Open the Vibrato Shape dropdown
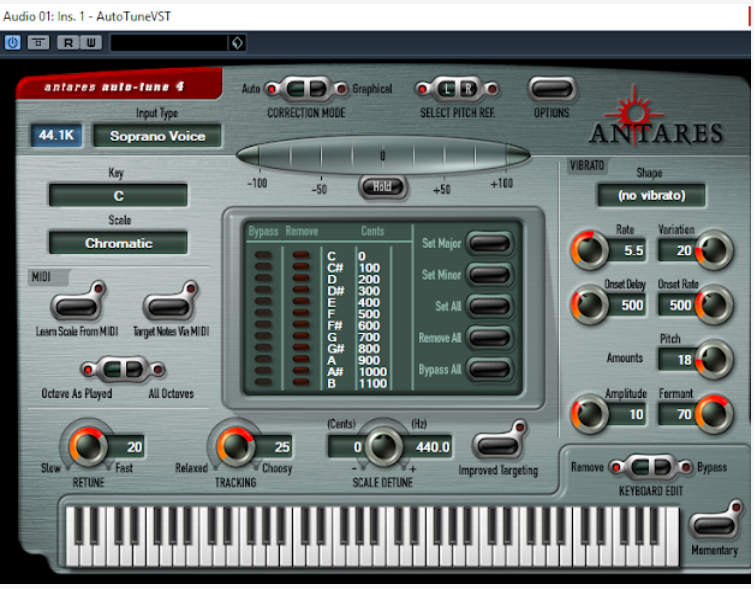 651,195
